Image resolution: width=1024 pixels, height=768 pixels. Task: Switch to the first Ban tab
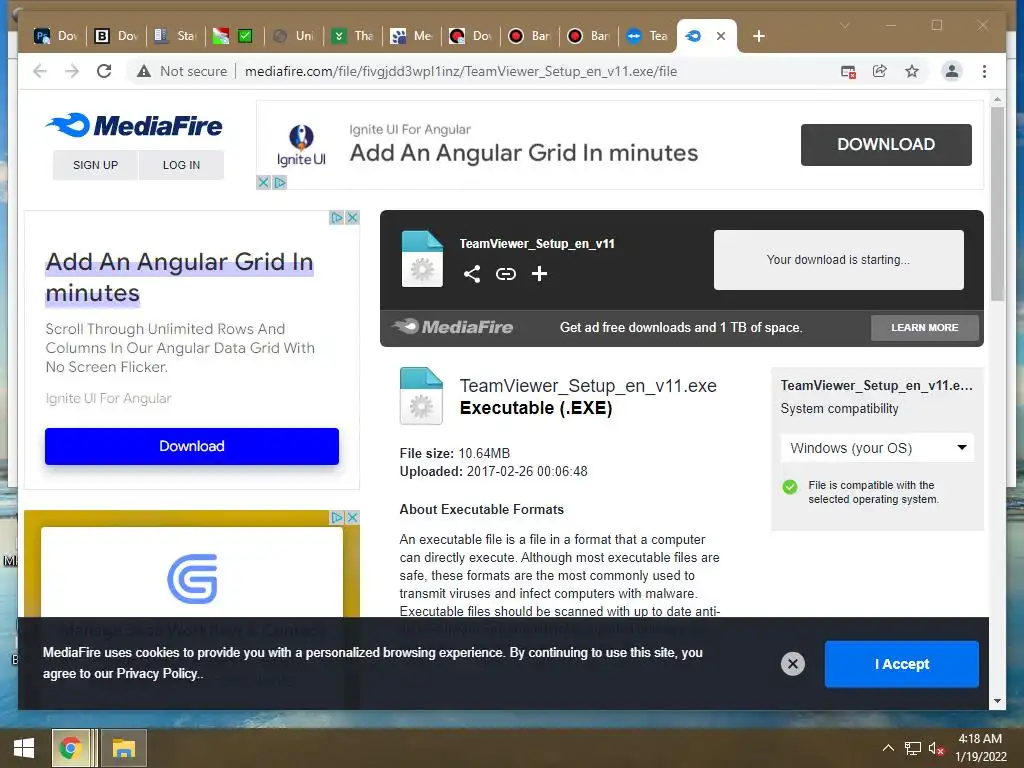(x=530, y=36)
